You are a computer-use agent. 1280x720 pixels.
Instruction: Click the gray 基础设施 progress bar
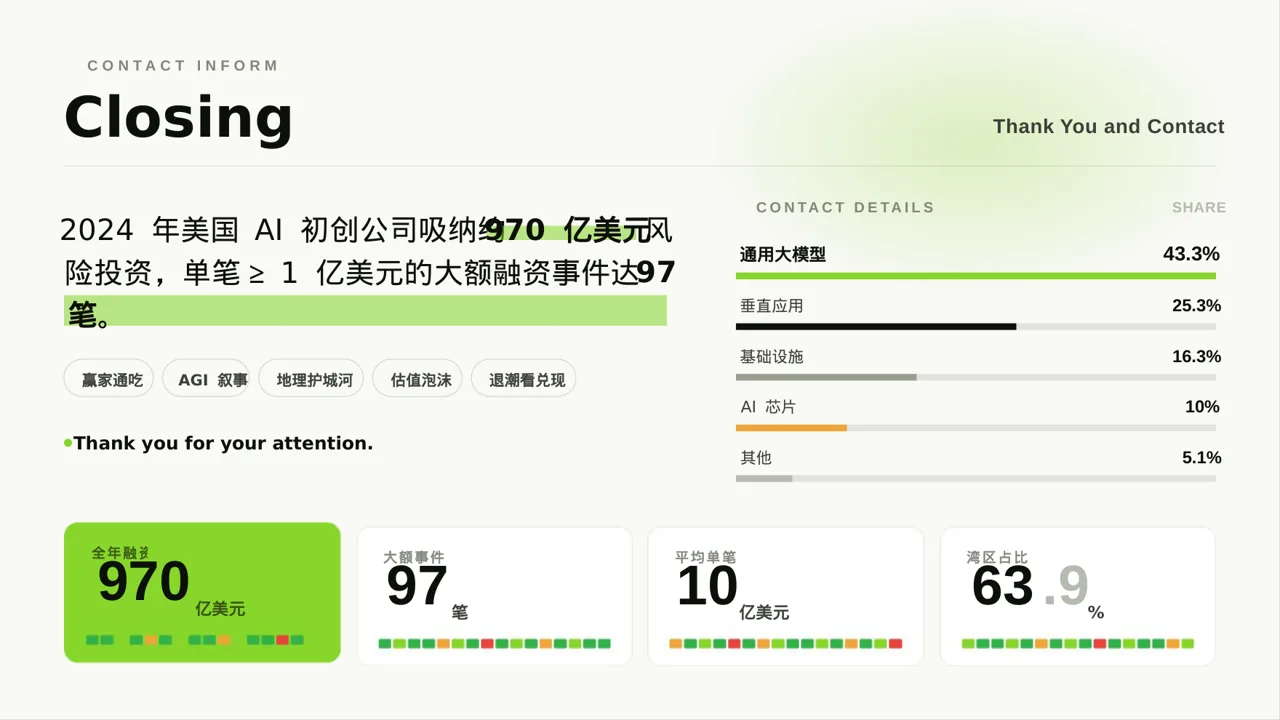(x=826, y=377)
